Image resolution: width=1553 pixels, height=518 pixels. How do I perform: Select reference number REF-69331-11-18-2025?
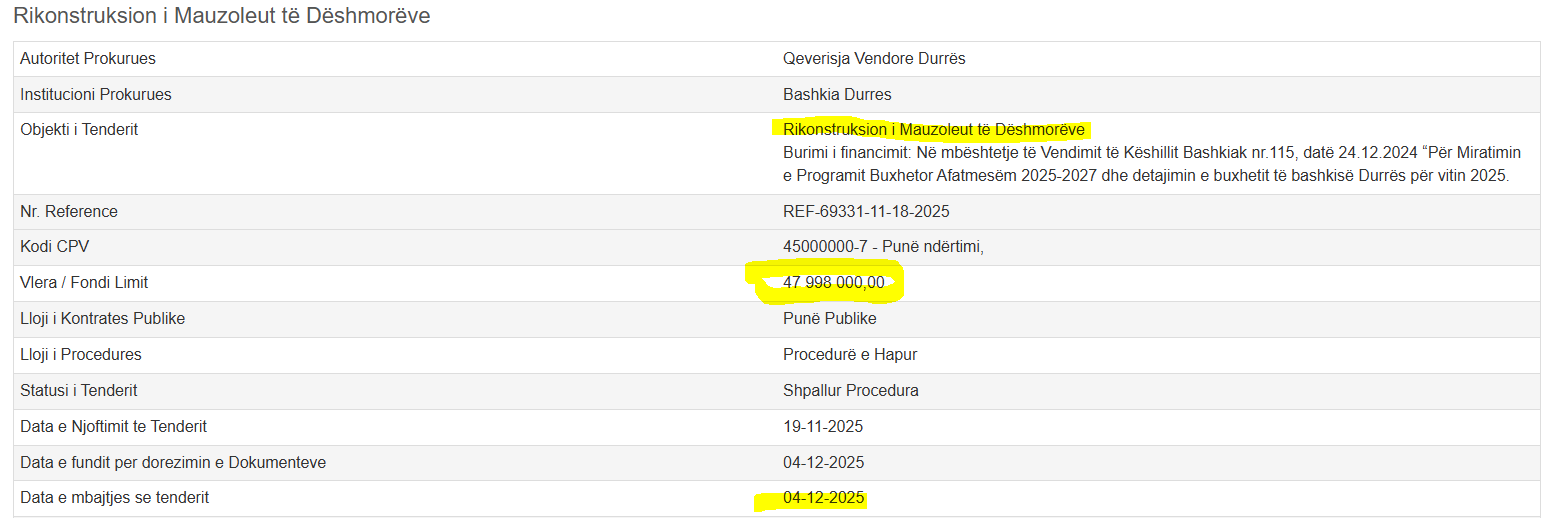865,212
